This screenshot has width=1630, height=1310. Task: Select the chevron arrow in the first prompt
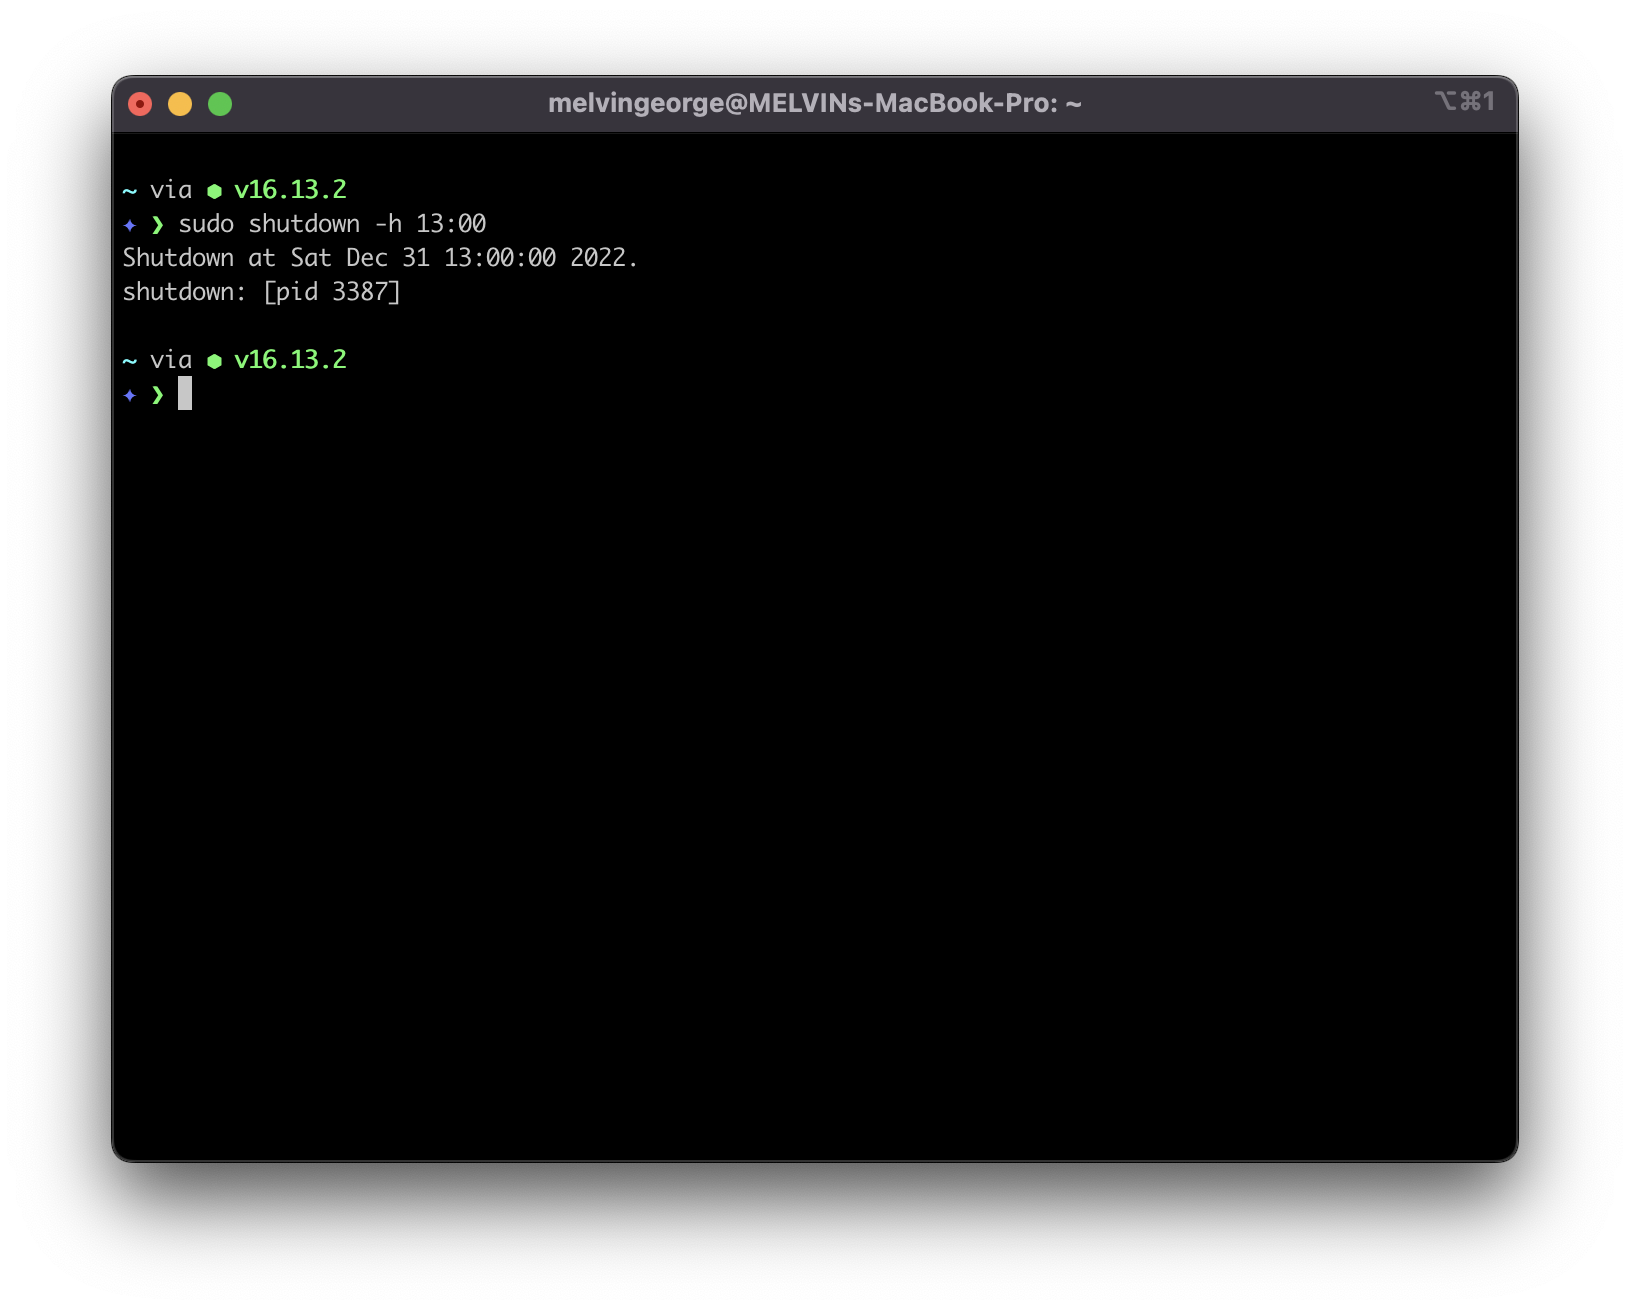[159, 225]
